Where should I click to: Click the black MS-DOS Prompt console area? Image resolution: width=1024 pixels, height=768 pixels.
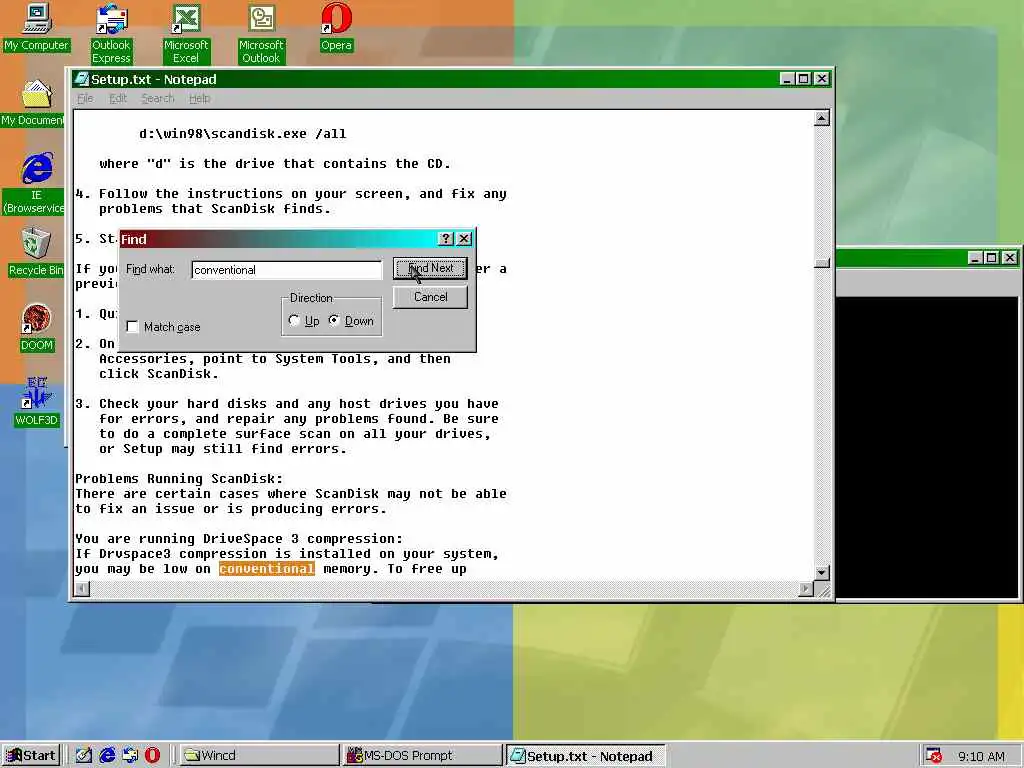tap(927, 447)
